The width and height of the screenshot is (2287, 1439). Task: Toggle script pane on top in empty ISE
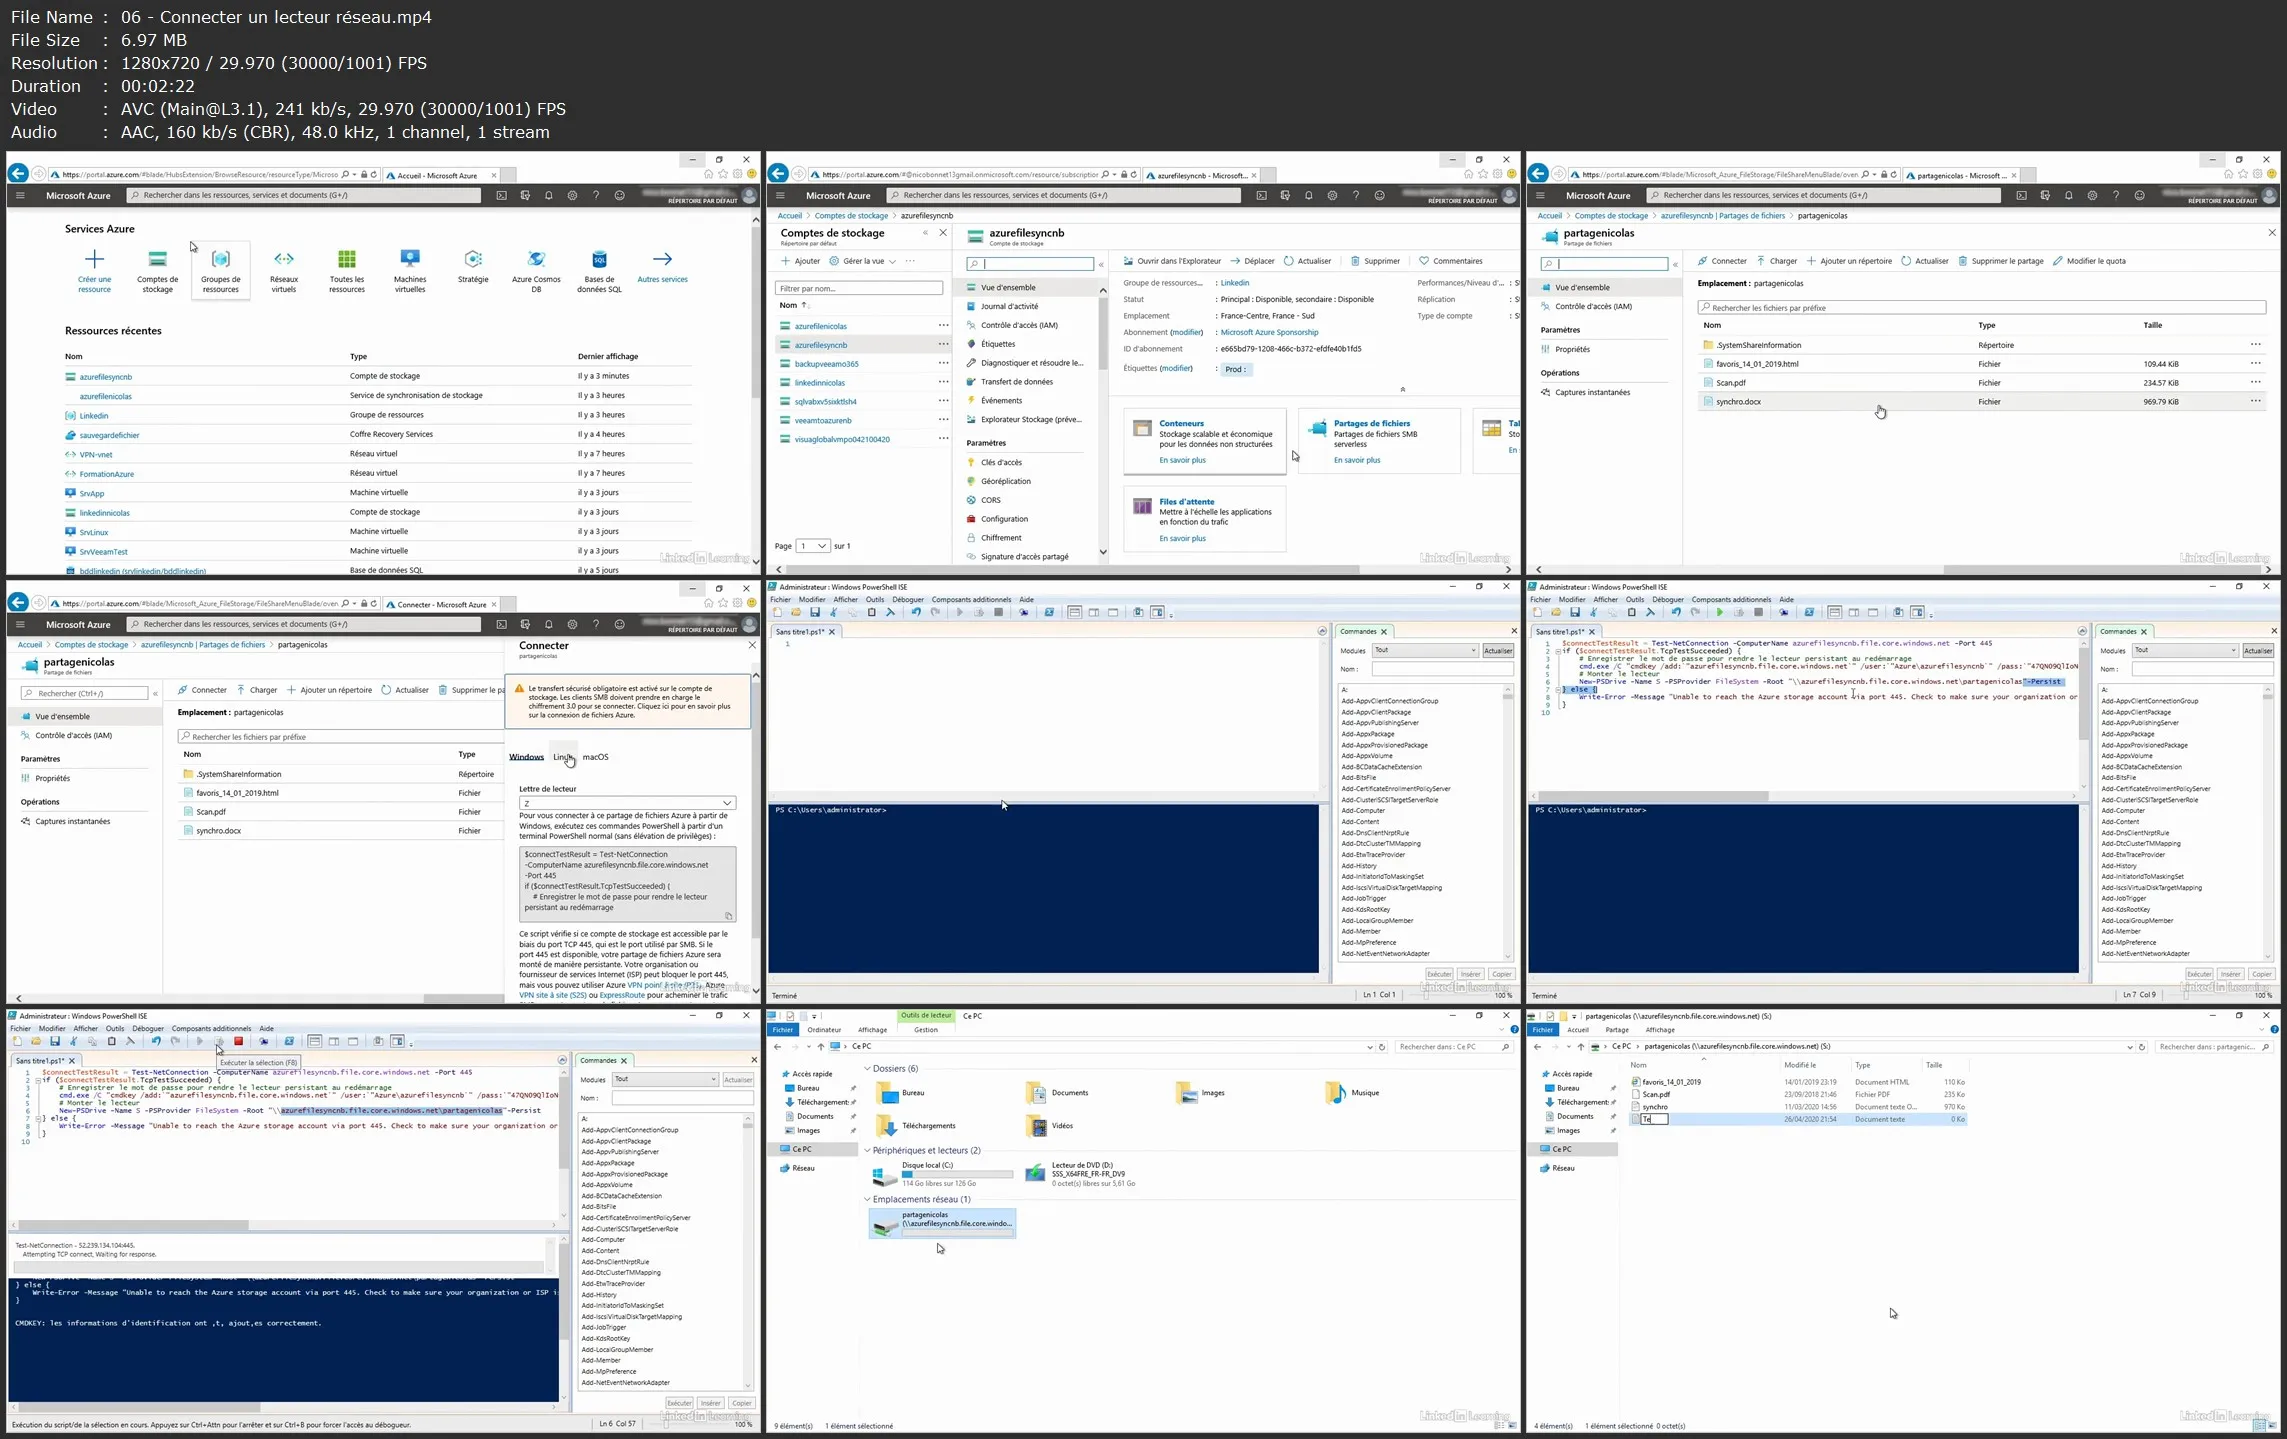tap(1074, 612)
